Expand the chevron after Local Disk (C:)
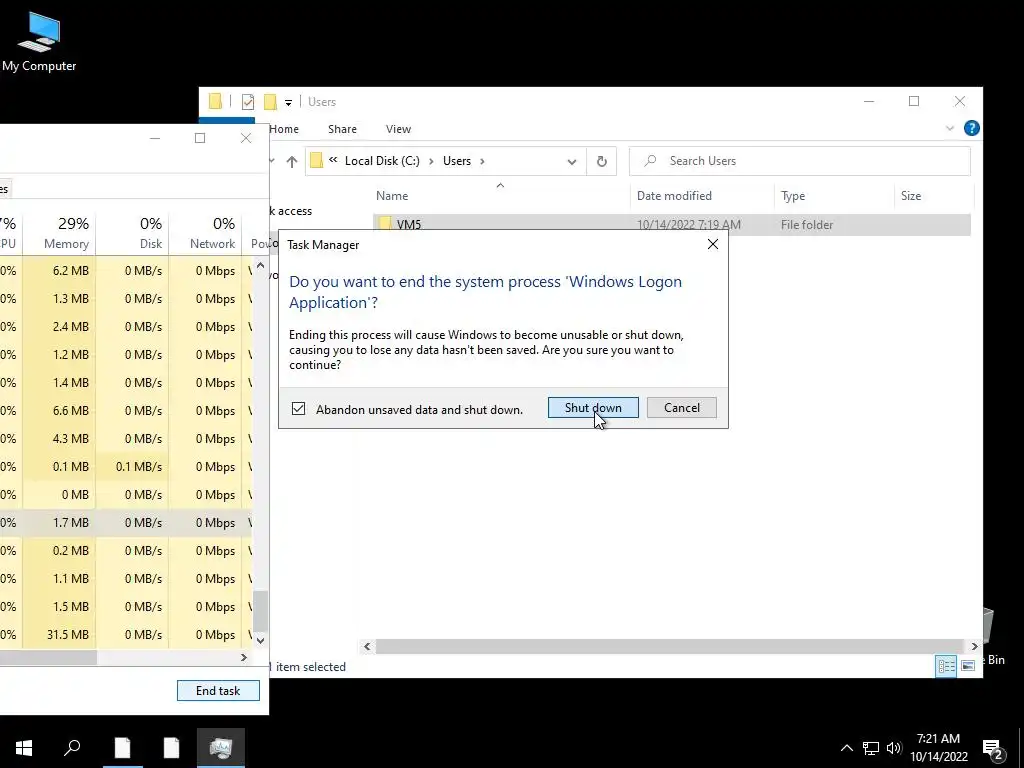 (431, 161)
